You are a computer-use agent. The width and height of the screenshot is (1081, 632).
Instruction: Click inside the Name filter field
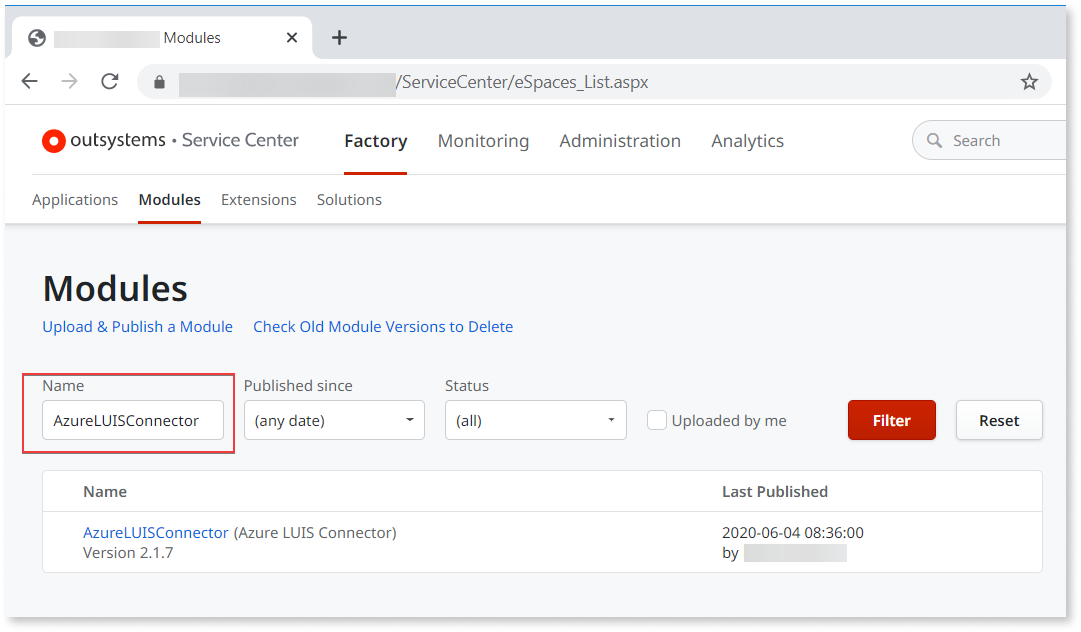pos(131,421)
